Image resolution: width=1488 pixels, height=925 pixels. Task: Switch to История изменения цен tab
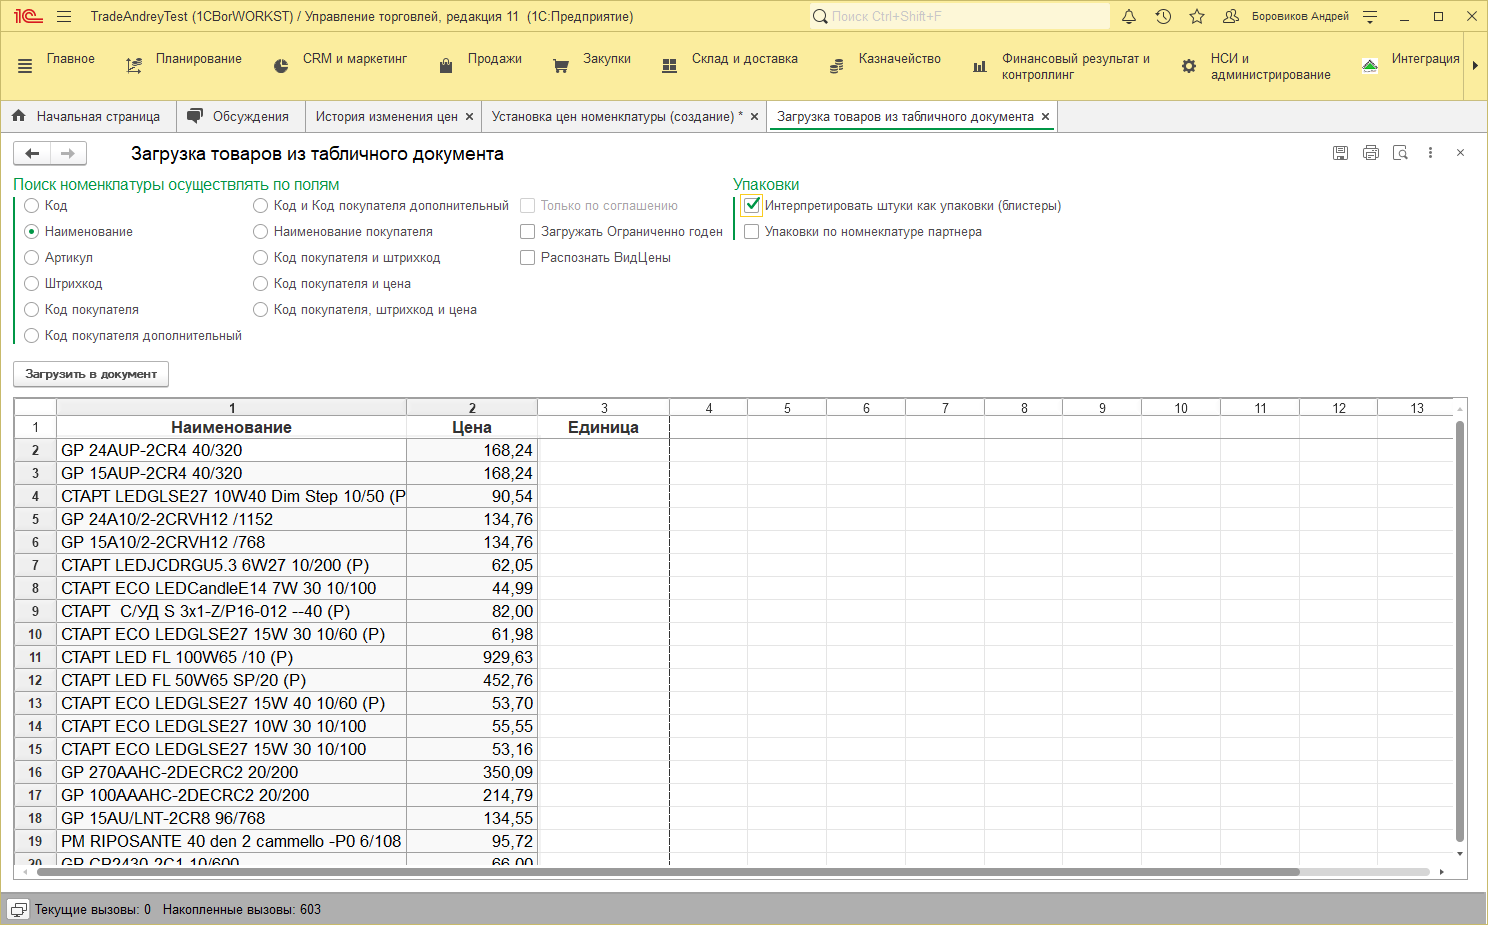[x=386, y=117]
